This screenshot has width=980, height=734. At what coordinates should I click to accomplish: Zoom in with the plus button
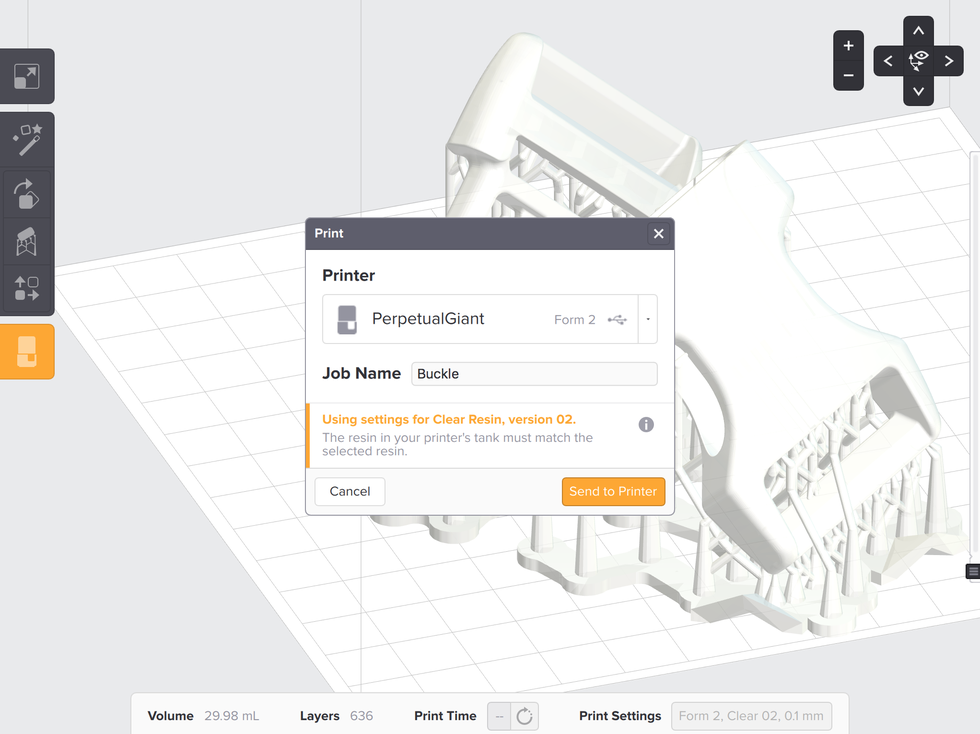[848, 46]
